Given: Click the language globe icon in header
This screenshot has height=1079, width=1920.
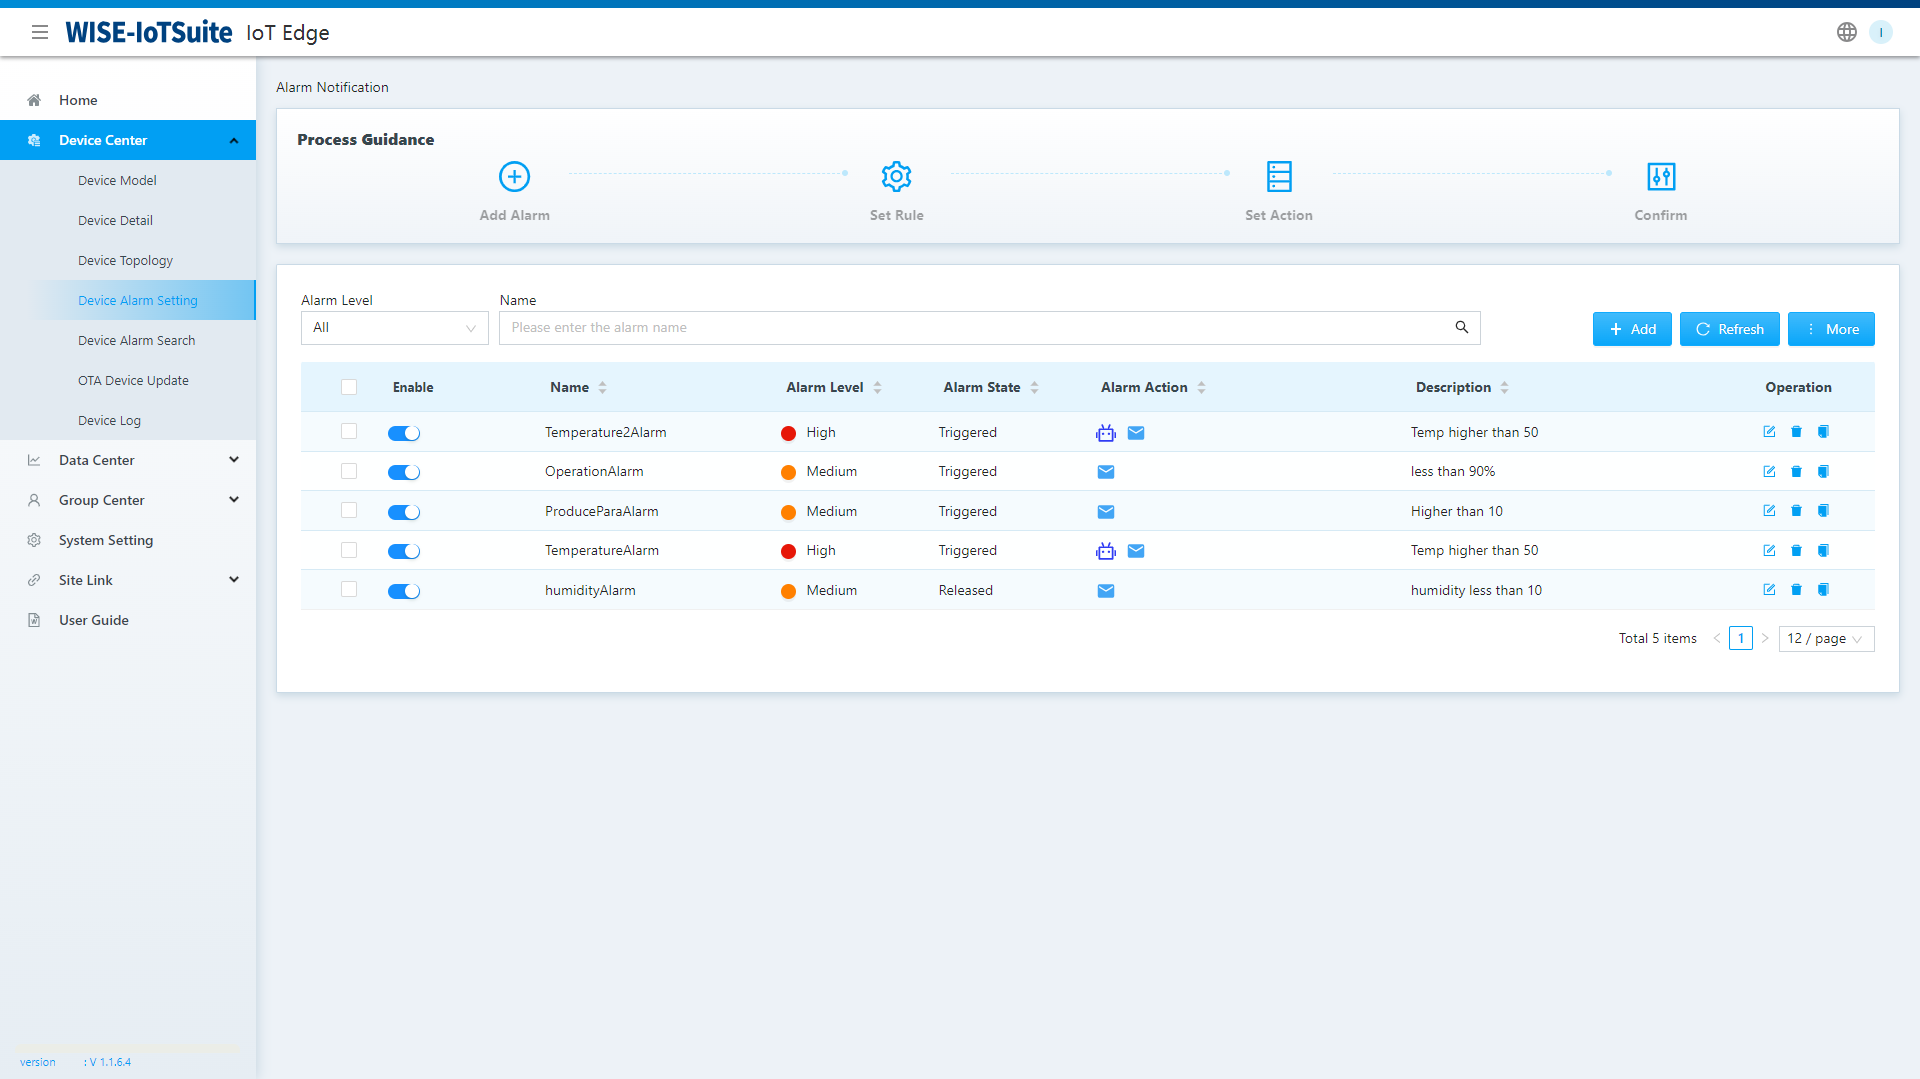Looking at the screenshot, I should [x=1847, y=32].
